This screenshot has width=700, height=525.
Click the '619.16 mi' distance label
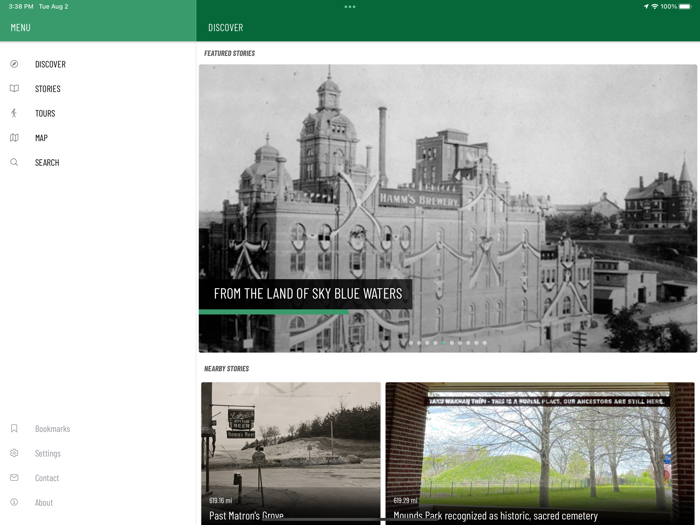click(221, 500)
